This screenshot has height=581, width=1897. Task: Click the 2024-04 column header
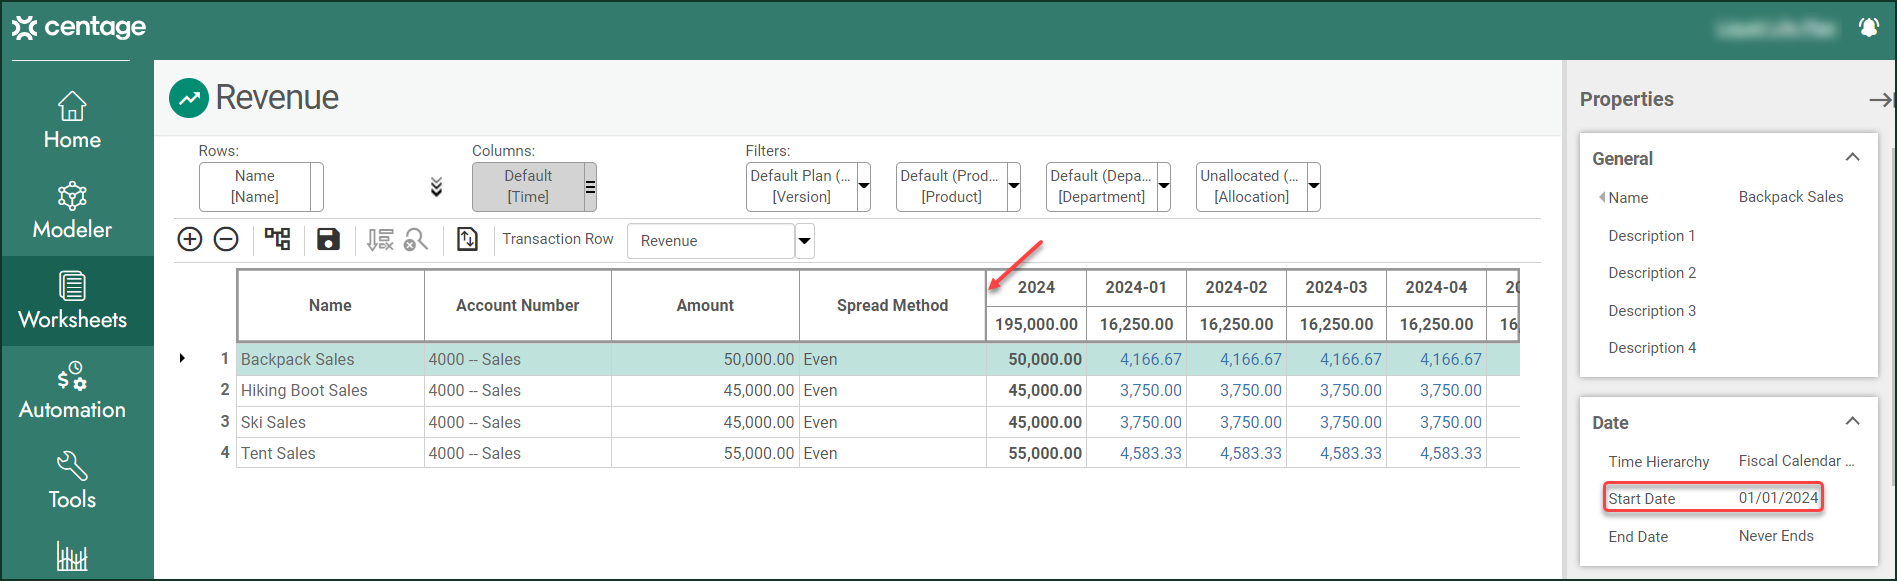pyautogui.click(x=1436, y=288)
